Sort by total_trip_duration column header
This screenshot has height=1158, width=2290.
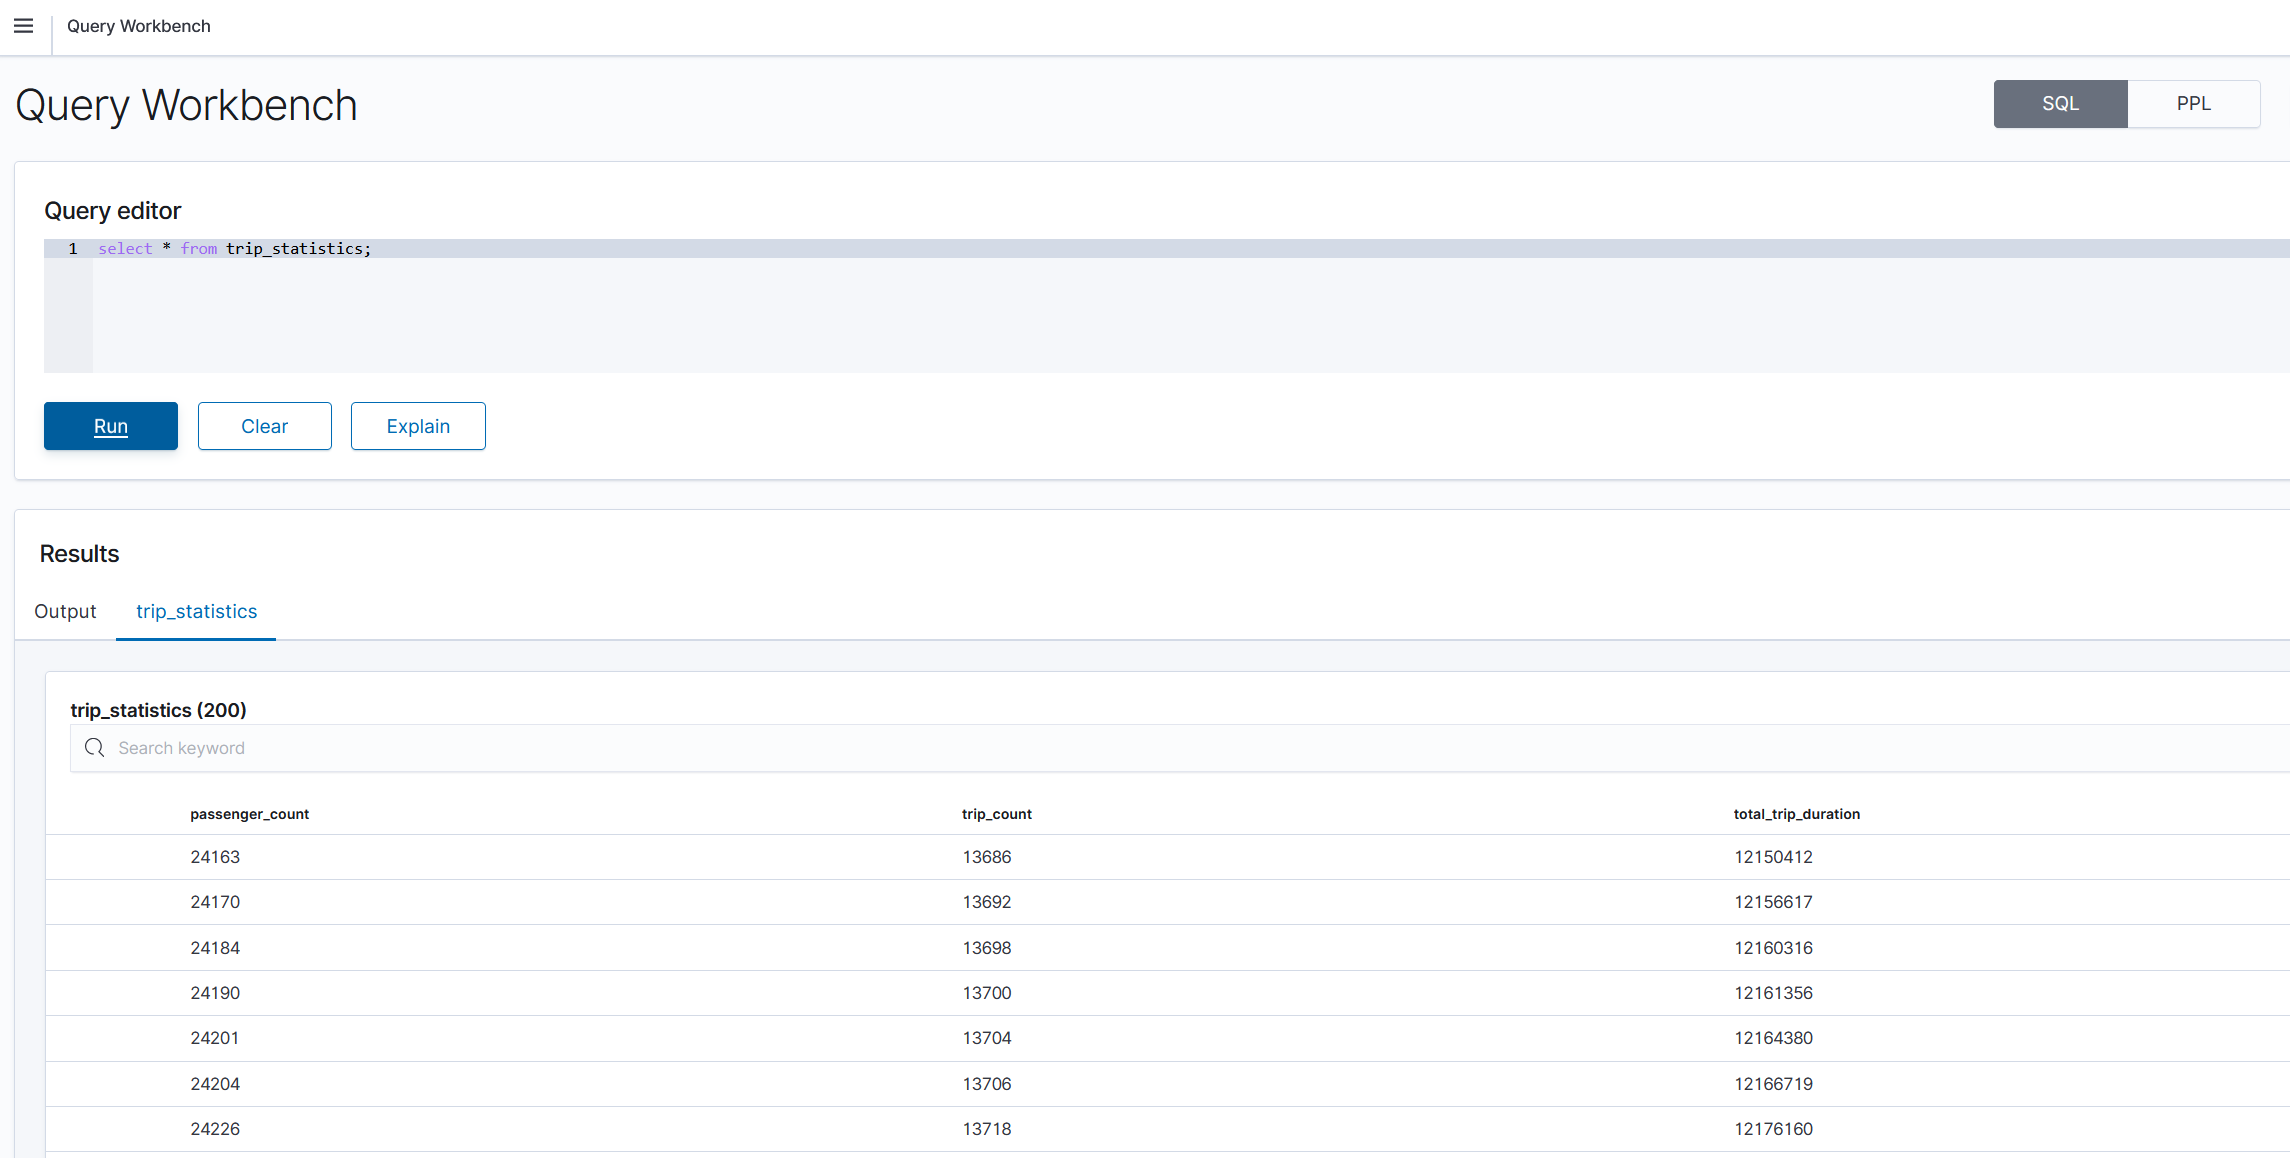coord(1796,814)
